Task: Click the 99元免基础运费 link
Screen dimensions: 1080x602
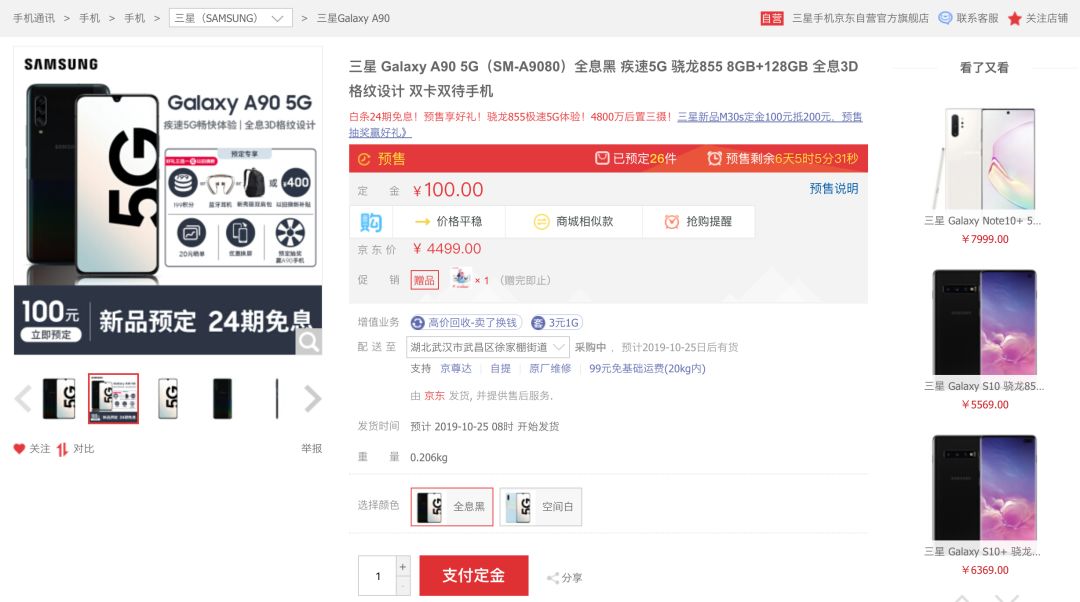Action: tap(647, 369)
